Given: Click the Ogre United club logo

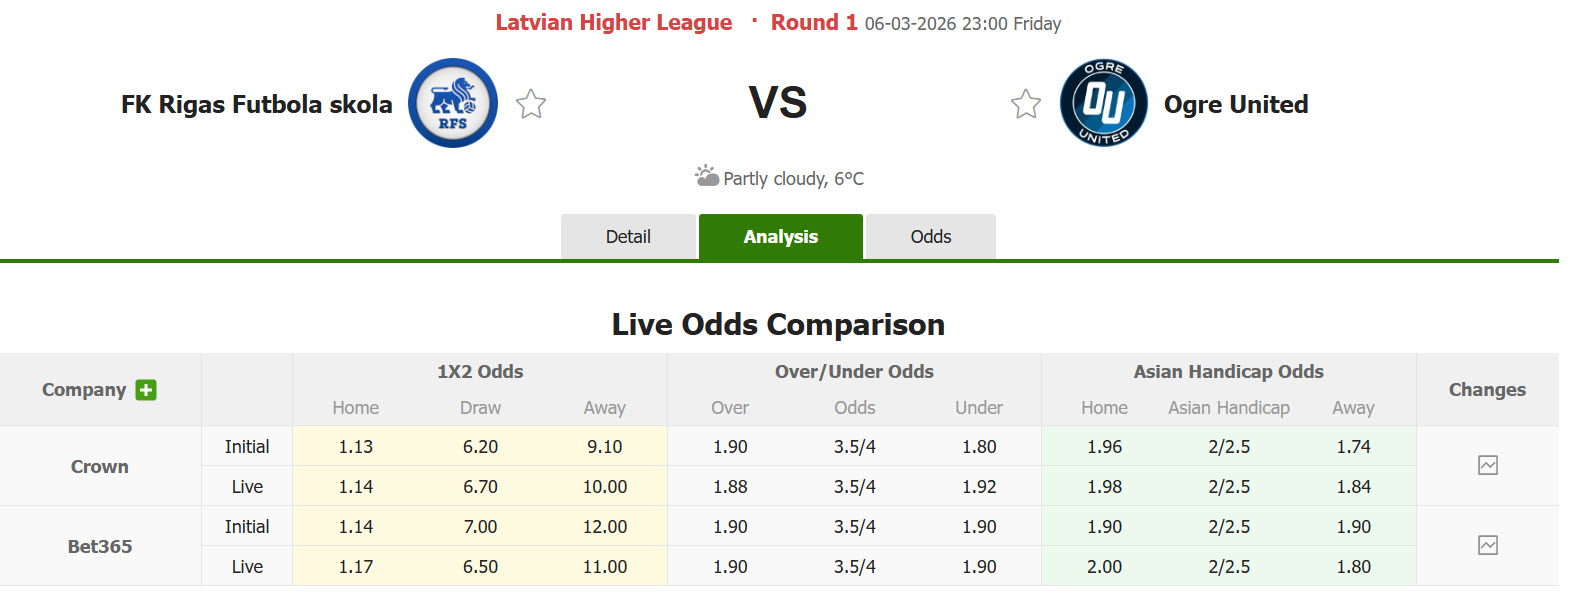Looking at the screenshot, I should click(x=1104, y=103).
